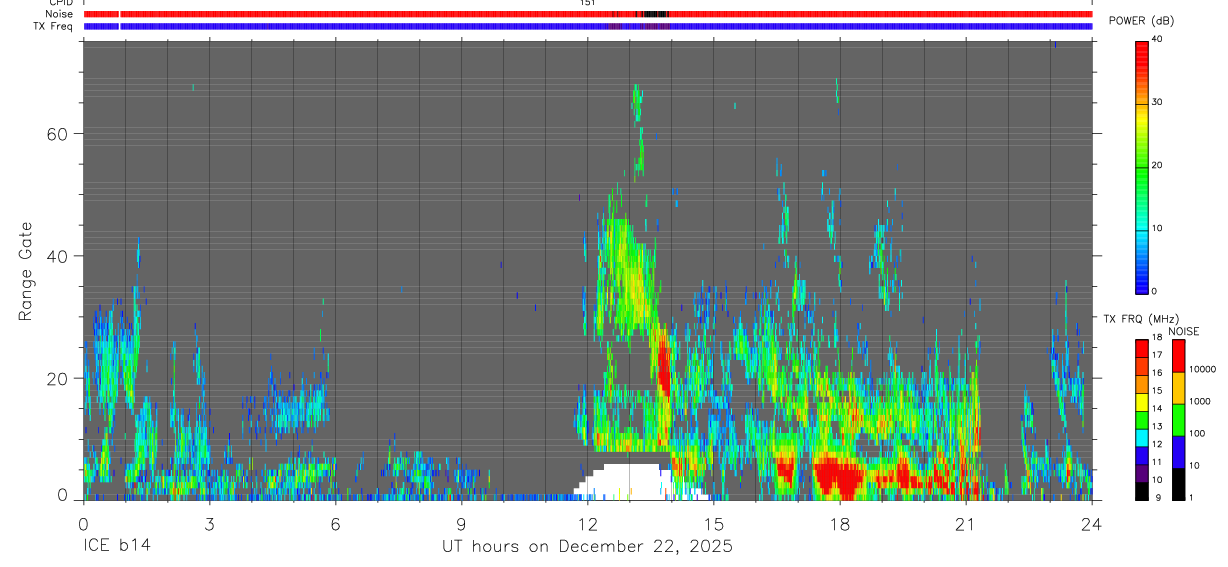This screenshot has width=1228, height=567.
Task: Click the '20' label on the power scale
Action: click(1158, 165)
